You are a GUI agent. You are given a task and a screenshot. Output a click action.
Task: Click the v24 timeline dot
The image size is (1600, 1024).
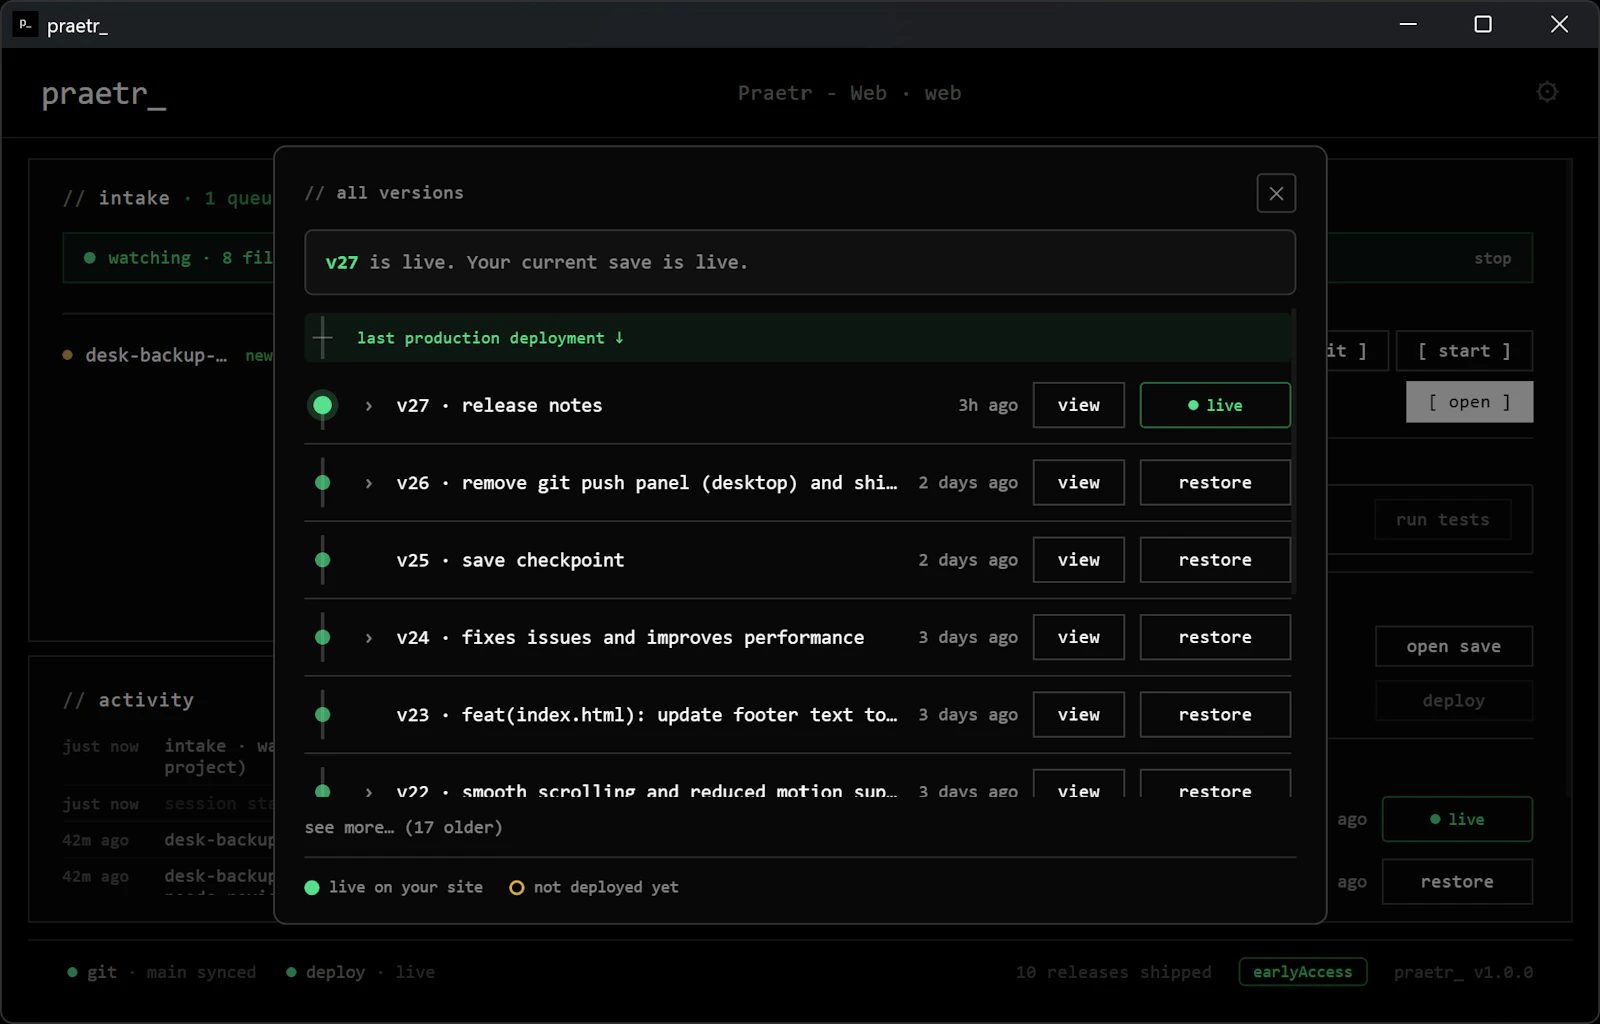coord(322,637)
